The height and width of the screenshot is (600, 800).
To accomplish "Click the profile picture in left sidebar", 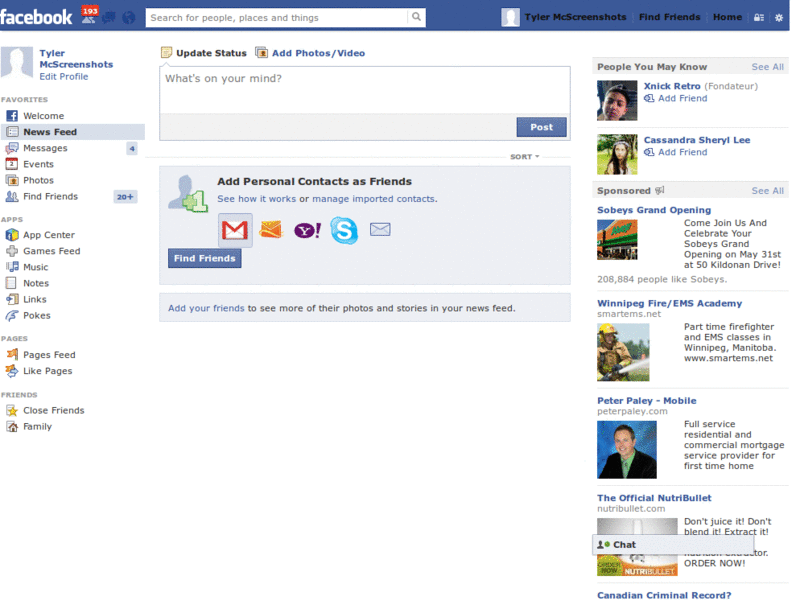I will point(17,63).
